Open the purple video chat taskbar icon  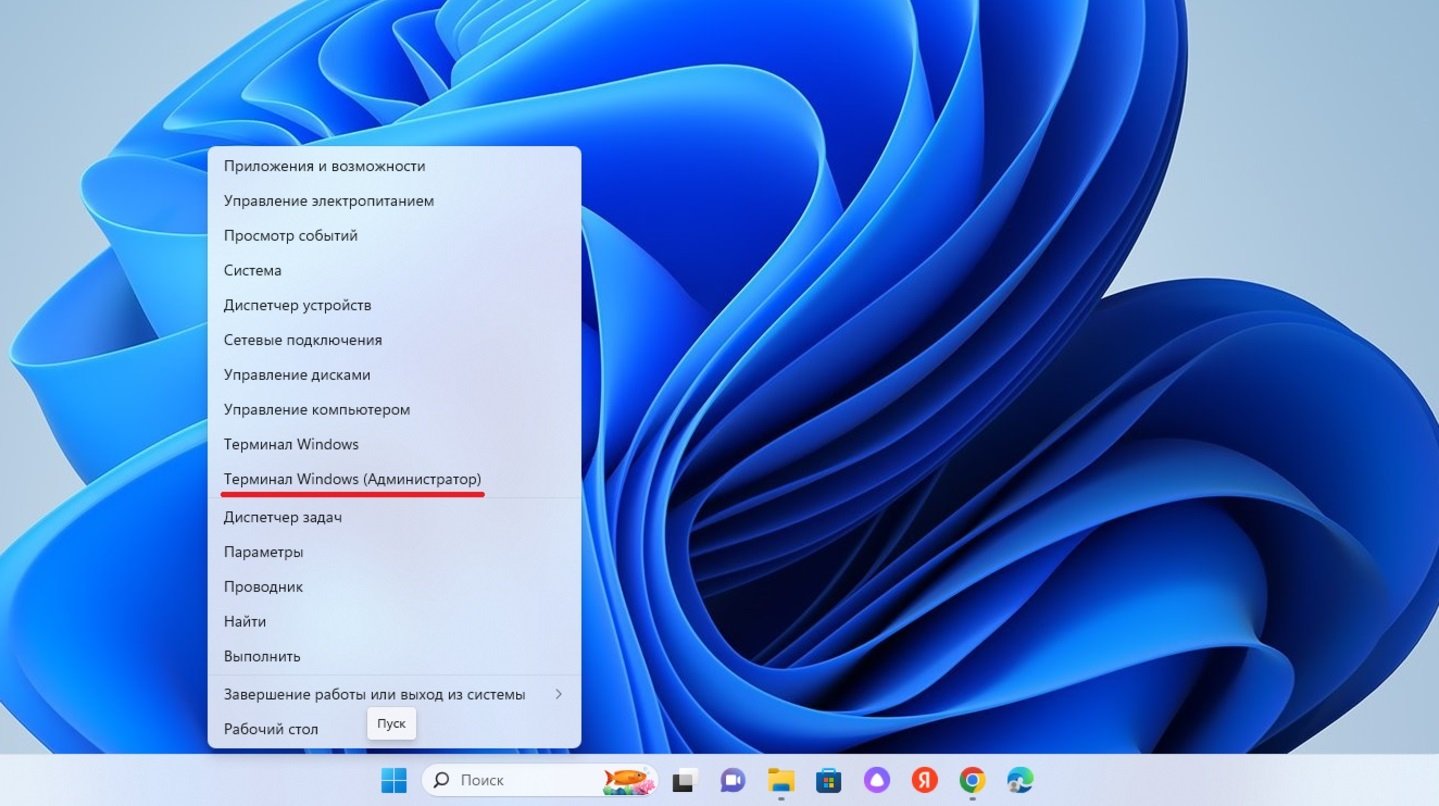[x=732, y=780]
